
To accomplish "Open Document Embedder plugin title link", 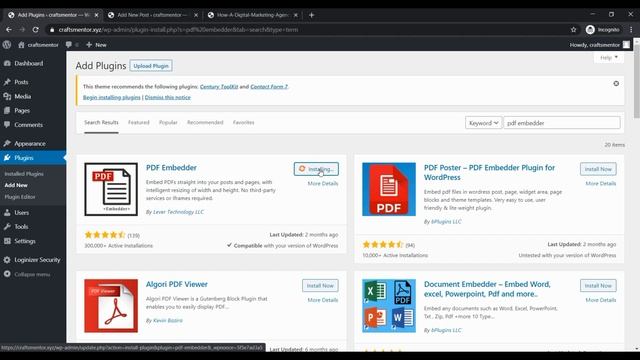I will click(x=487, y=289).
